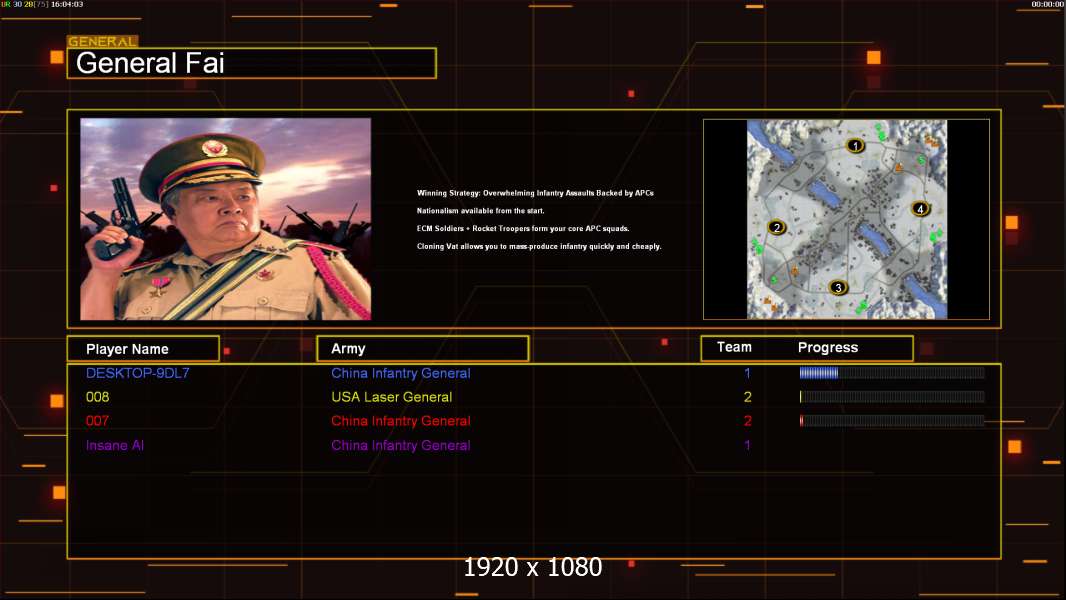The width and height of the screenshot is (1066, 600).
Task: Click the 00:00:00 timer at top right
Action: (x=1048, y=4)
